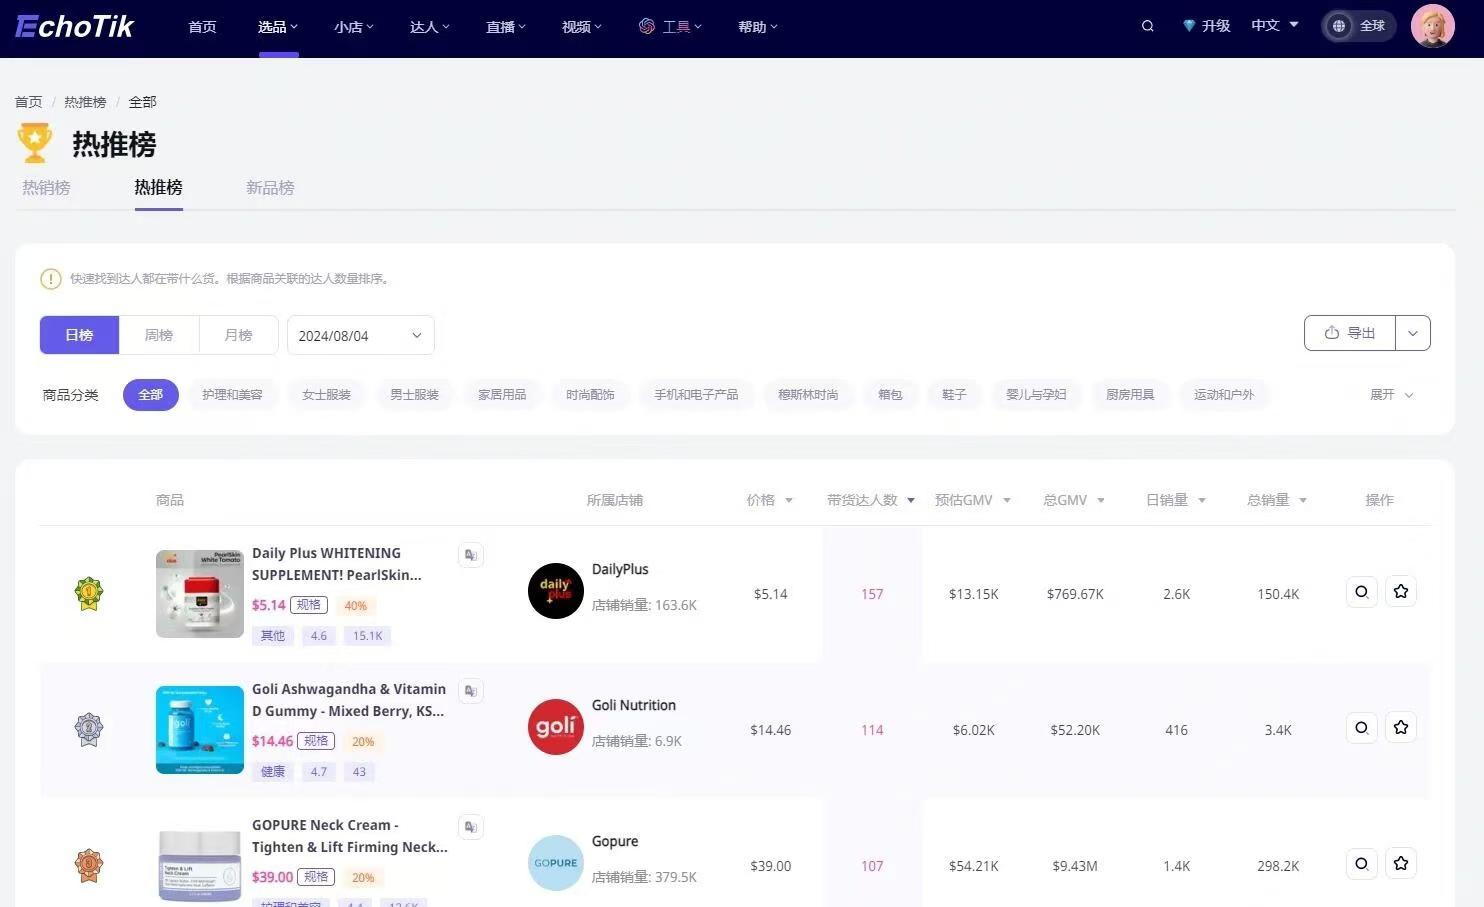
Task: Open the user avatar profile
Action: tap(1432, 26)
